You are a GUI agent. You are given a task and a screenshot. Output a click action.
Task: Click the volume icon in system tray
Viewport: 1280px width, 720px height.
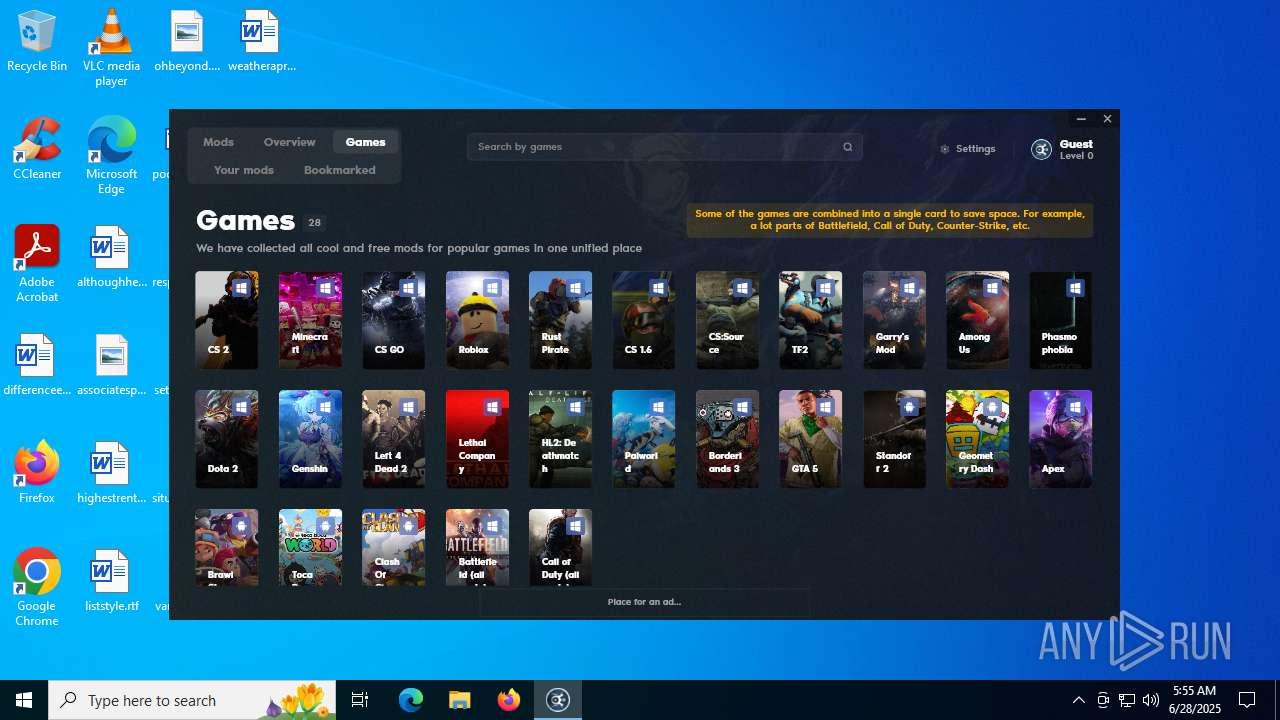coord(1151,700)
